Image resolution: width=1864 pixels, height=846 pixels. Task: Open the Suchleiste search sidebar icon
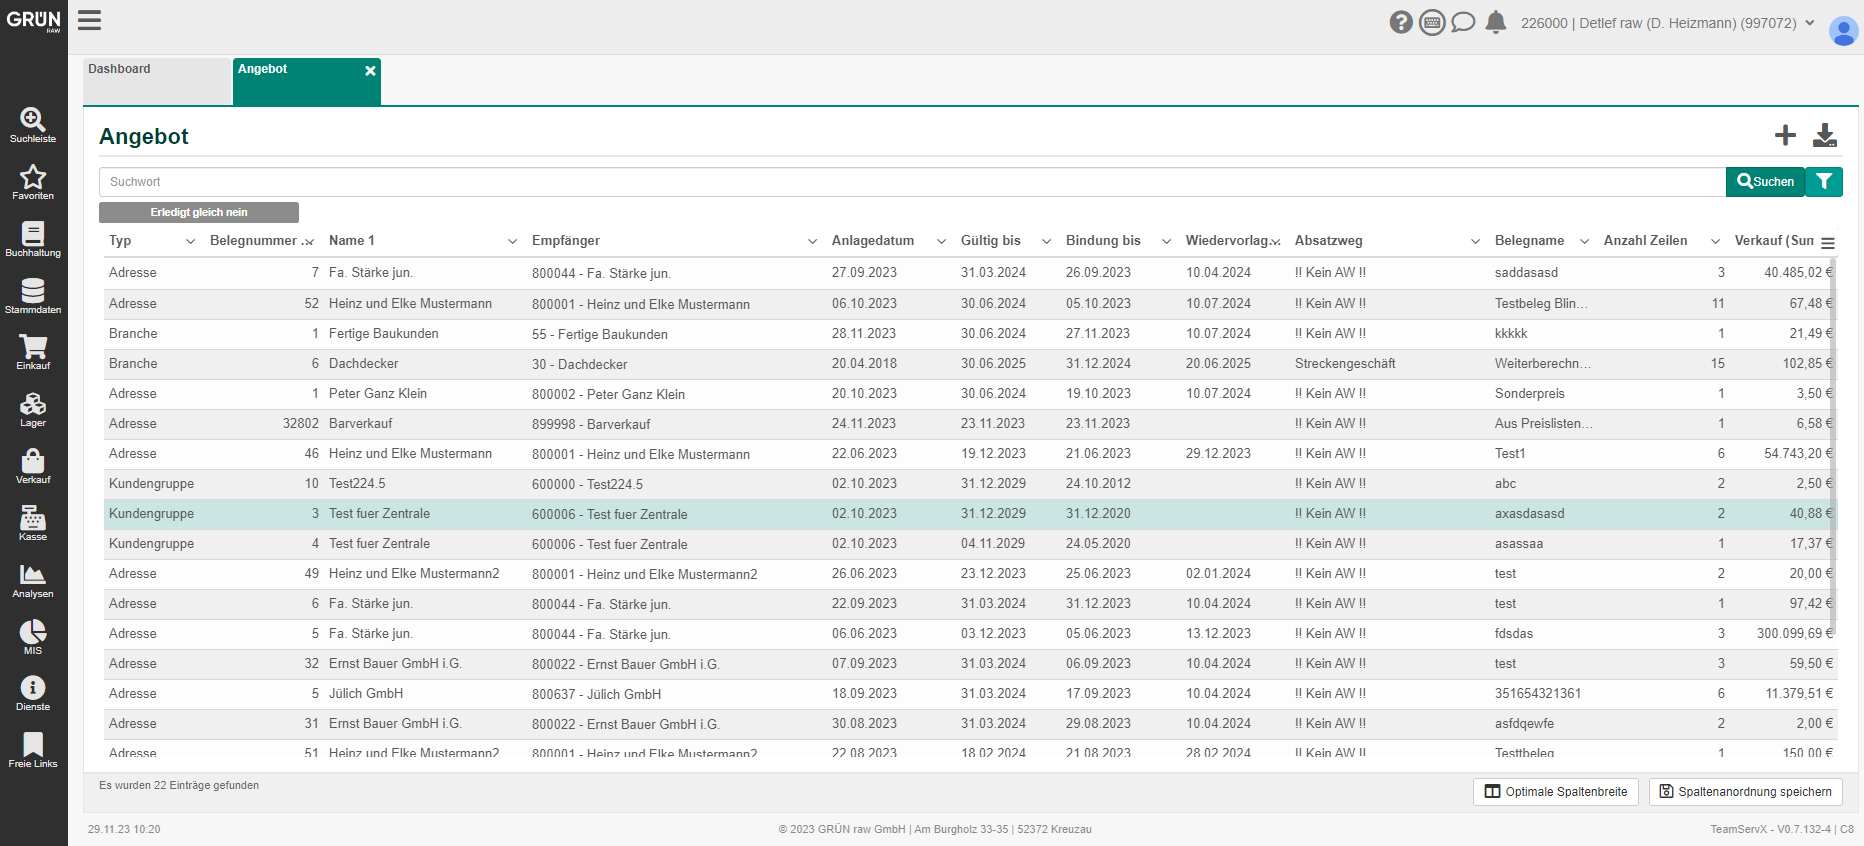(x=33, y=125)
